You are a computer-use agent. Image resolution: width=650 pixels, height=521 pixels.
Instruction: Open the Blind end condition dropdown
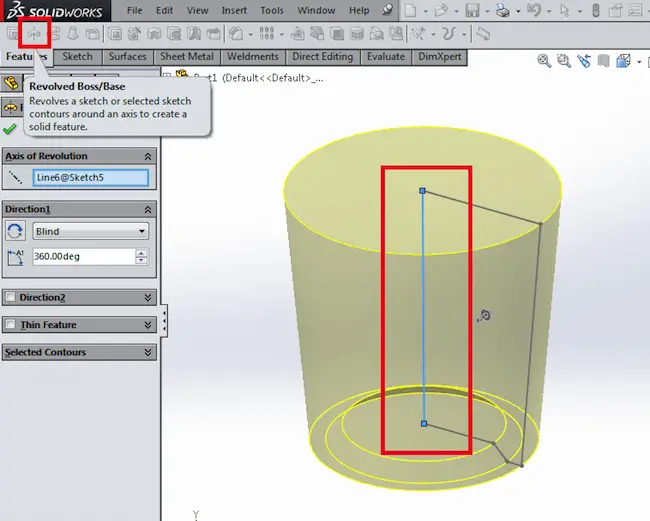pos(142,231)
